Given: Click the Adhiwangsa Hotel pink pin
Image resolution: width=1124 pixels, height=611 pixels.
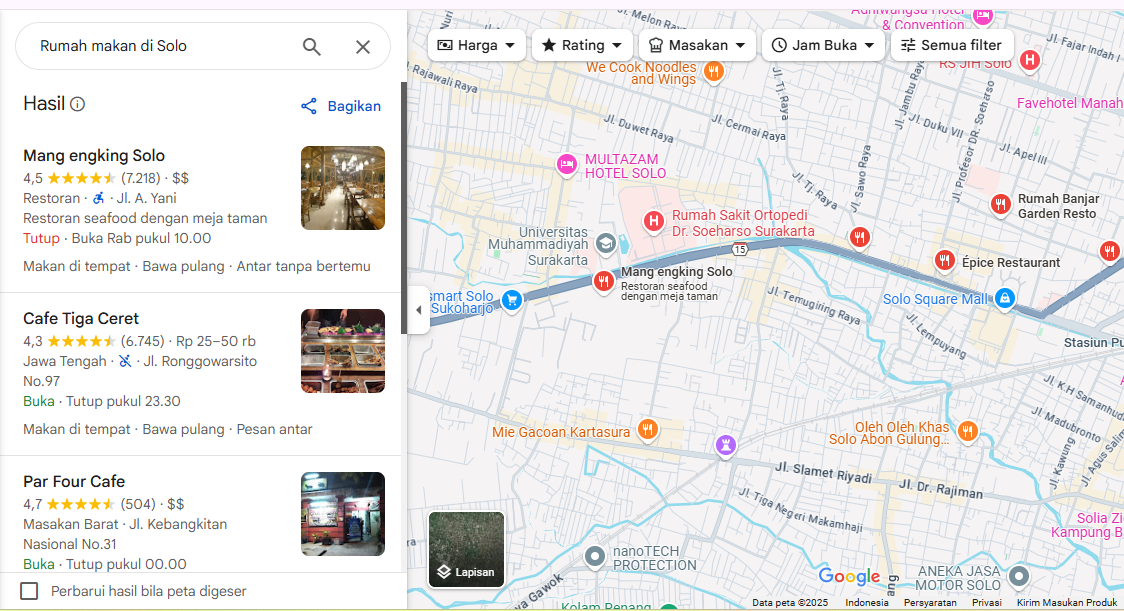Looking at the screenshot, I should coord(983,15).
